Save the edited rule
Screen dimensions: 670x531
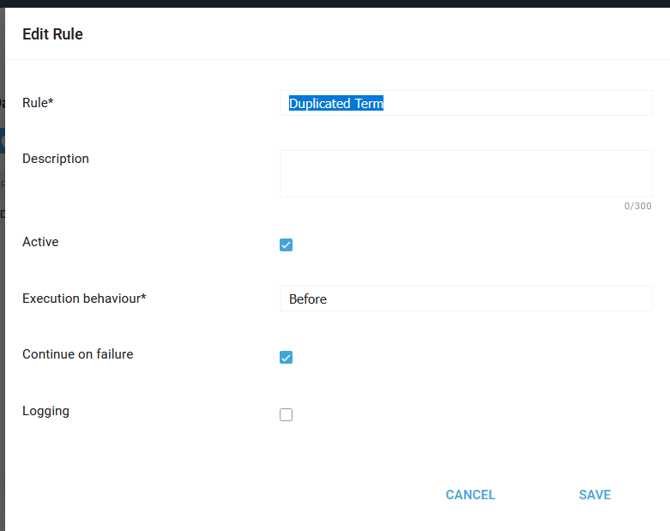[x=595, y=495]
